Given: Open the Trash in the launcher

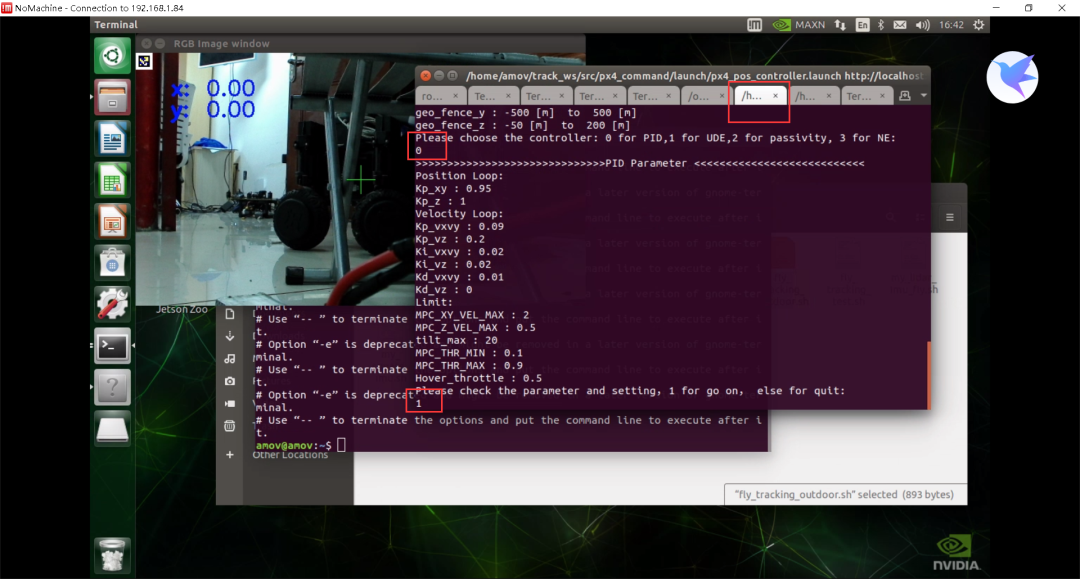Looking at the screenshot, I should (112, 555).
